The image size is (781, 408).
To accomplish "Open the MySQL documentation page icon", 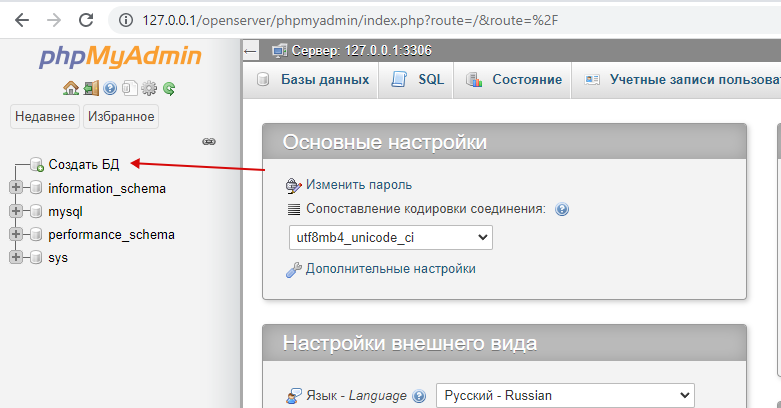I will click(x=130, y=89).
